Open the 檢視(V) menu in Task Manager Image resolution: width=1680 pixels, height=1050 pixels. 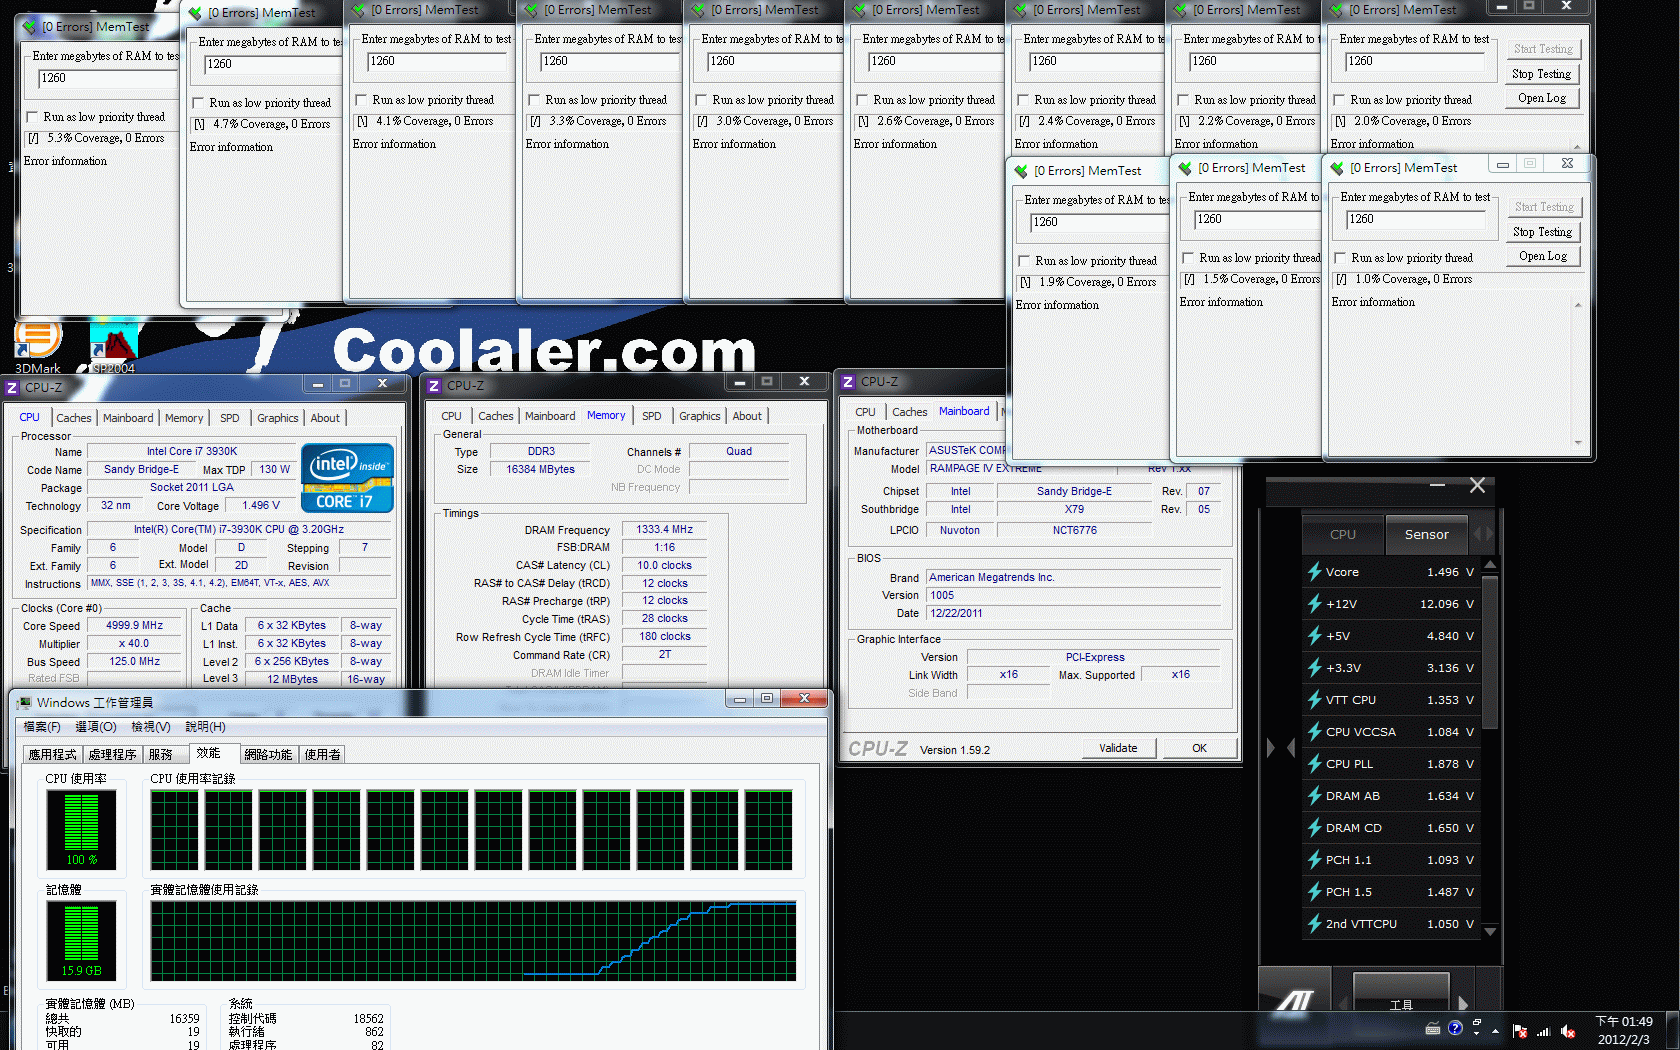[x=151, y=727]
